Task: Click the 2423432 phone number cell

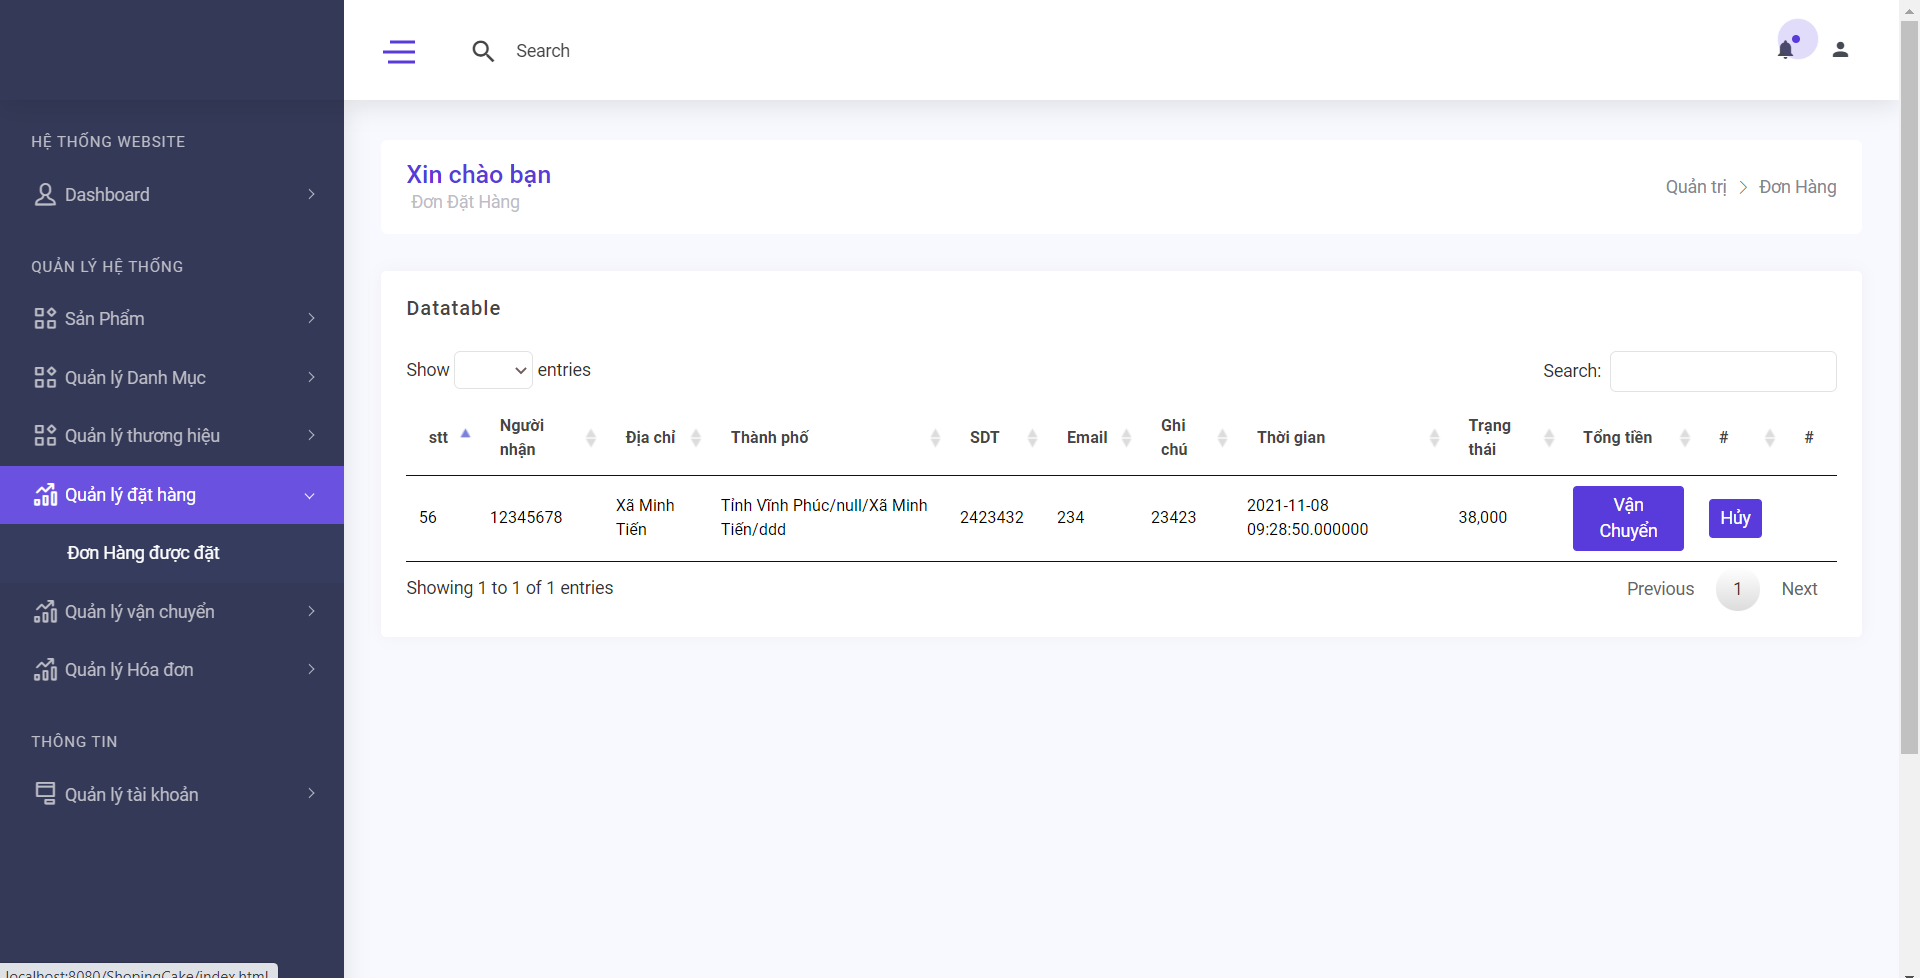Action: 992,517
